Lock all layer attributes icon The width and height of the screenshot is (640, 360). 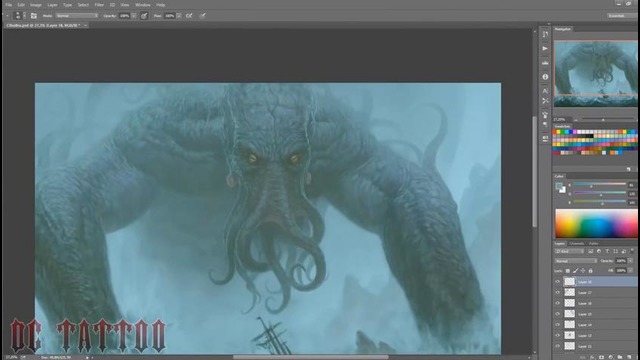(591, 271)
